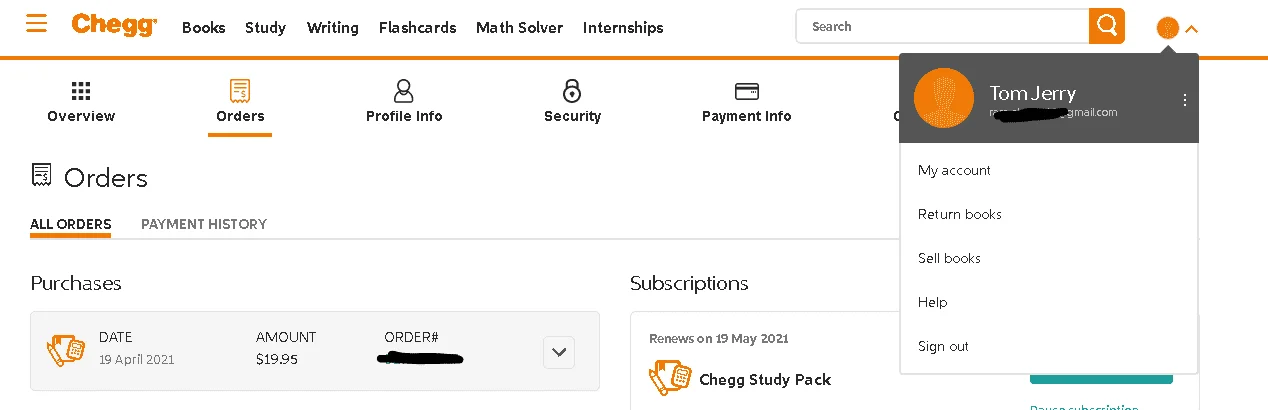Focus the Search input field
Image resolution: width=1268 pixels, height=410 pixels.
click(x=943, y=26)
